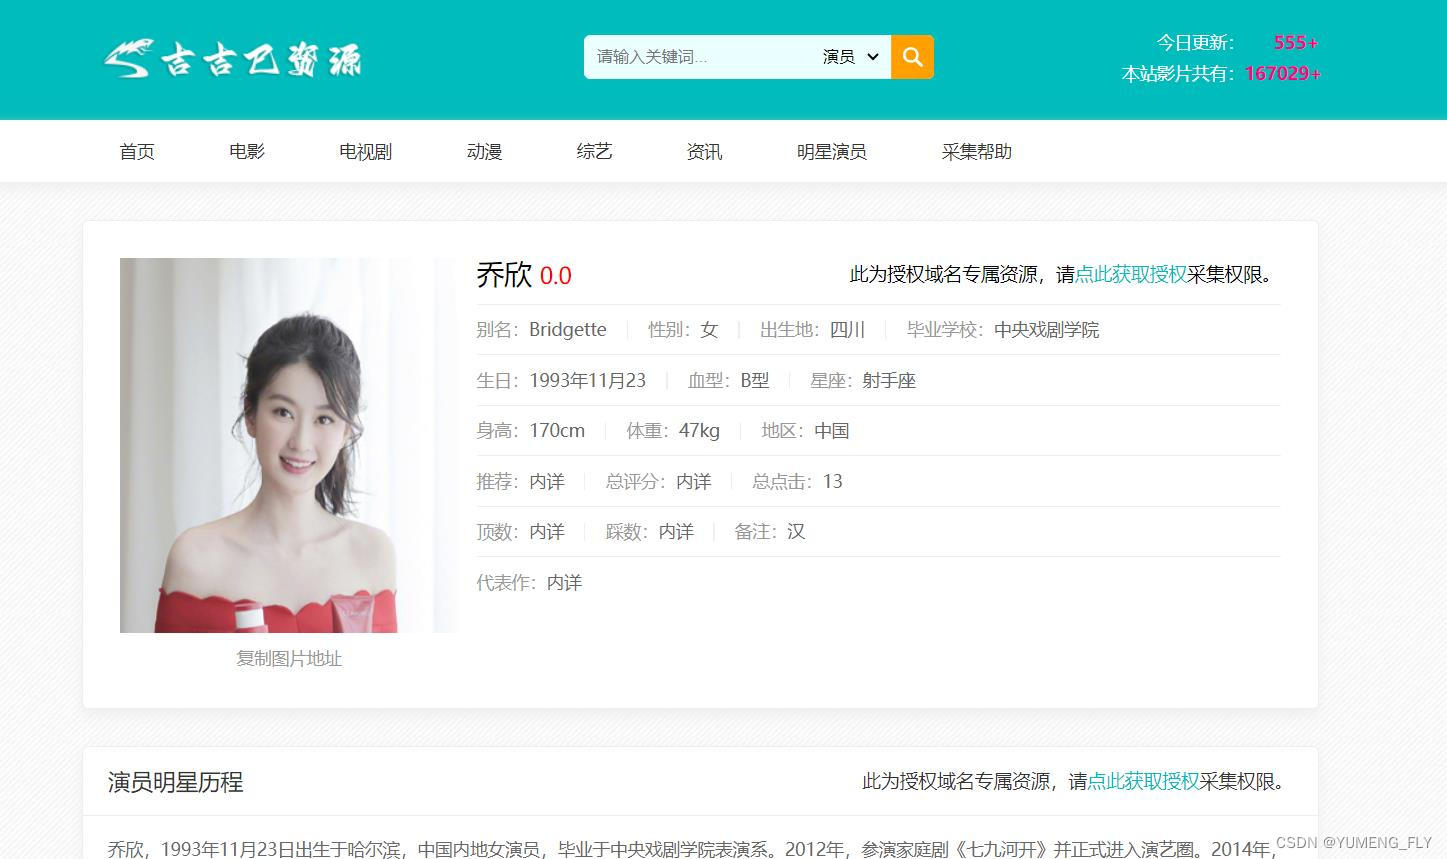Click the 今日更新 count 555+
The height and width of the screenshot is (859, 1447).
(1296, 43)
